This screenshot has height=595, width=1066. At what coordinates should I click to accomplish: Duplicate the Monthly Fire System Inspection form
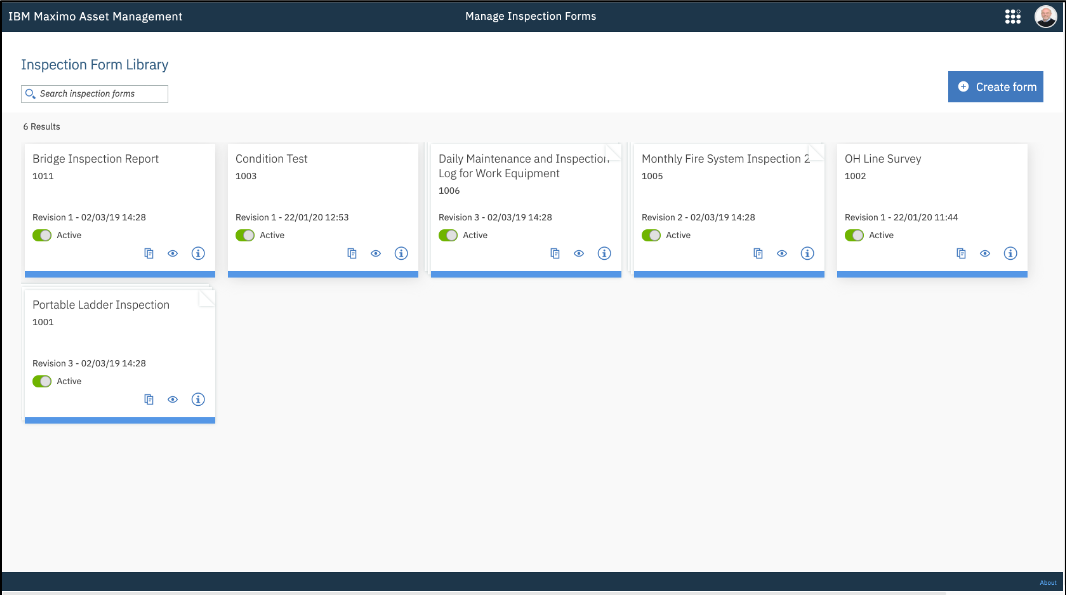(757, 253)
